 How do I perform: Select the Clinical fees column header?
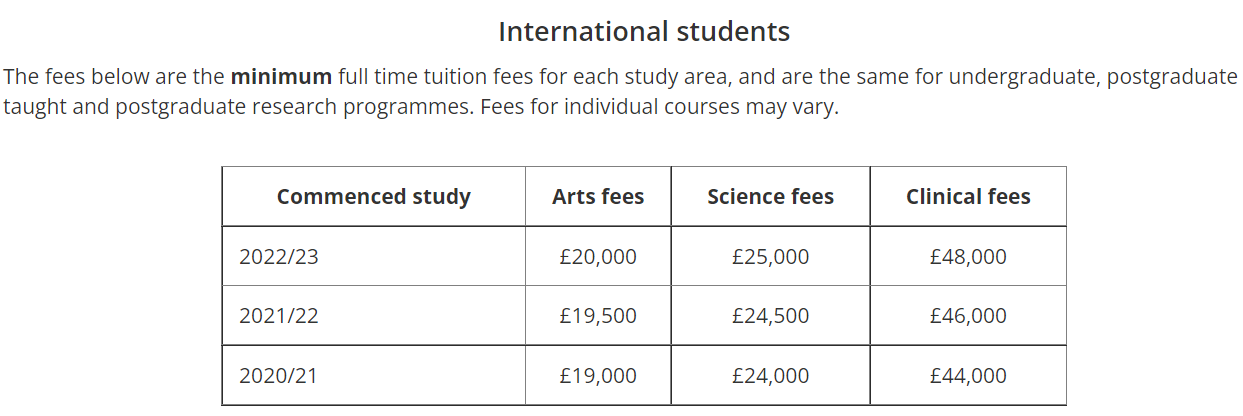[x=968, y=197]
